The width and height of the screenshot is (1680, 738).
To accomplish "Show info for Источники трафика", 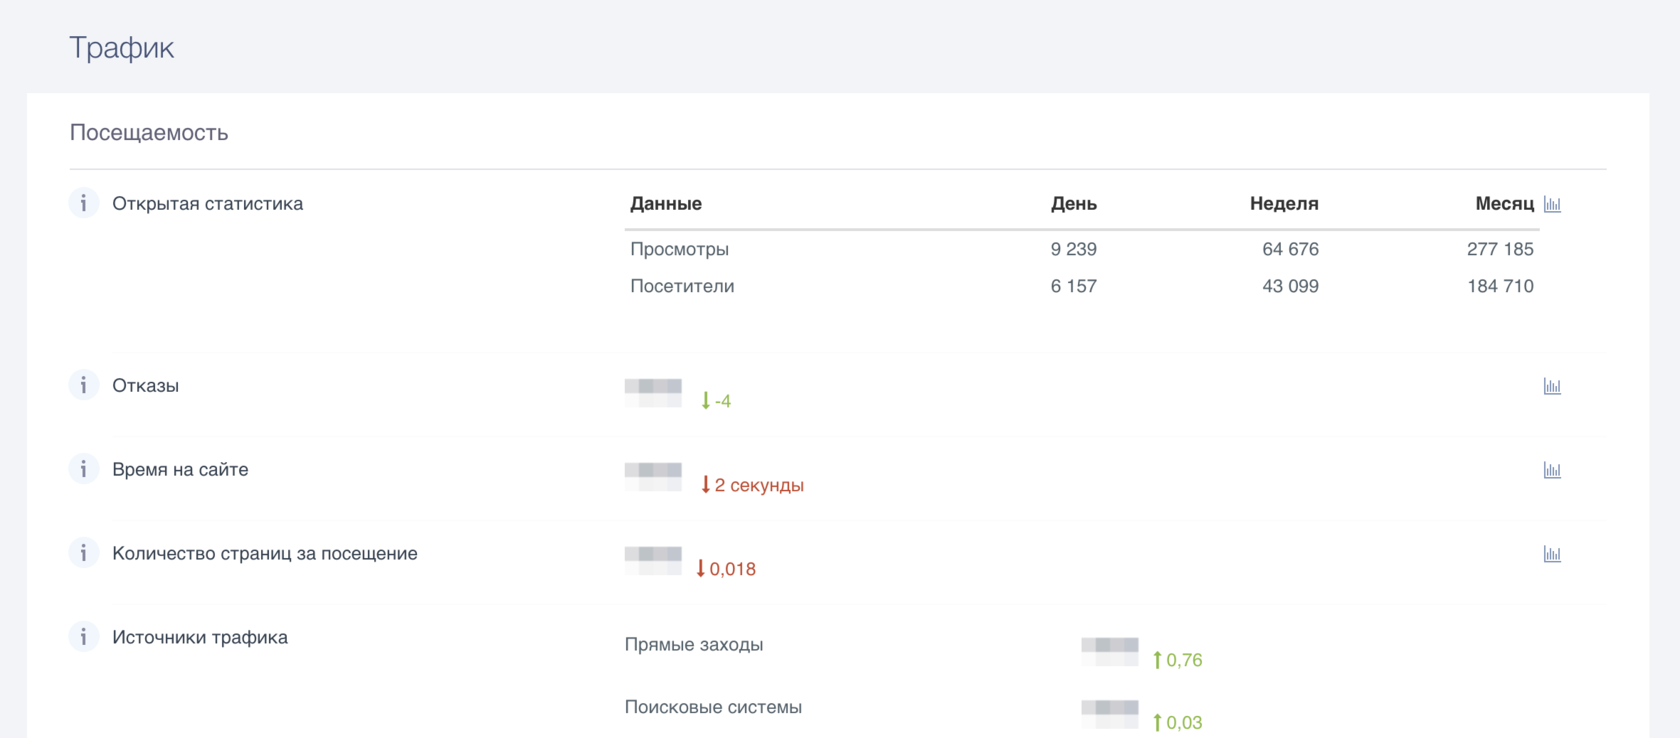I will pyautogui.click(x=84, y=638).
